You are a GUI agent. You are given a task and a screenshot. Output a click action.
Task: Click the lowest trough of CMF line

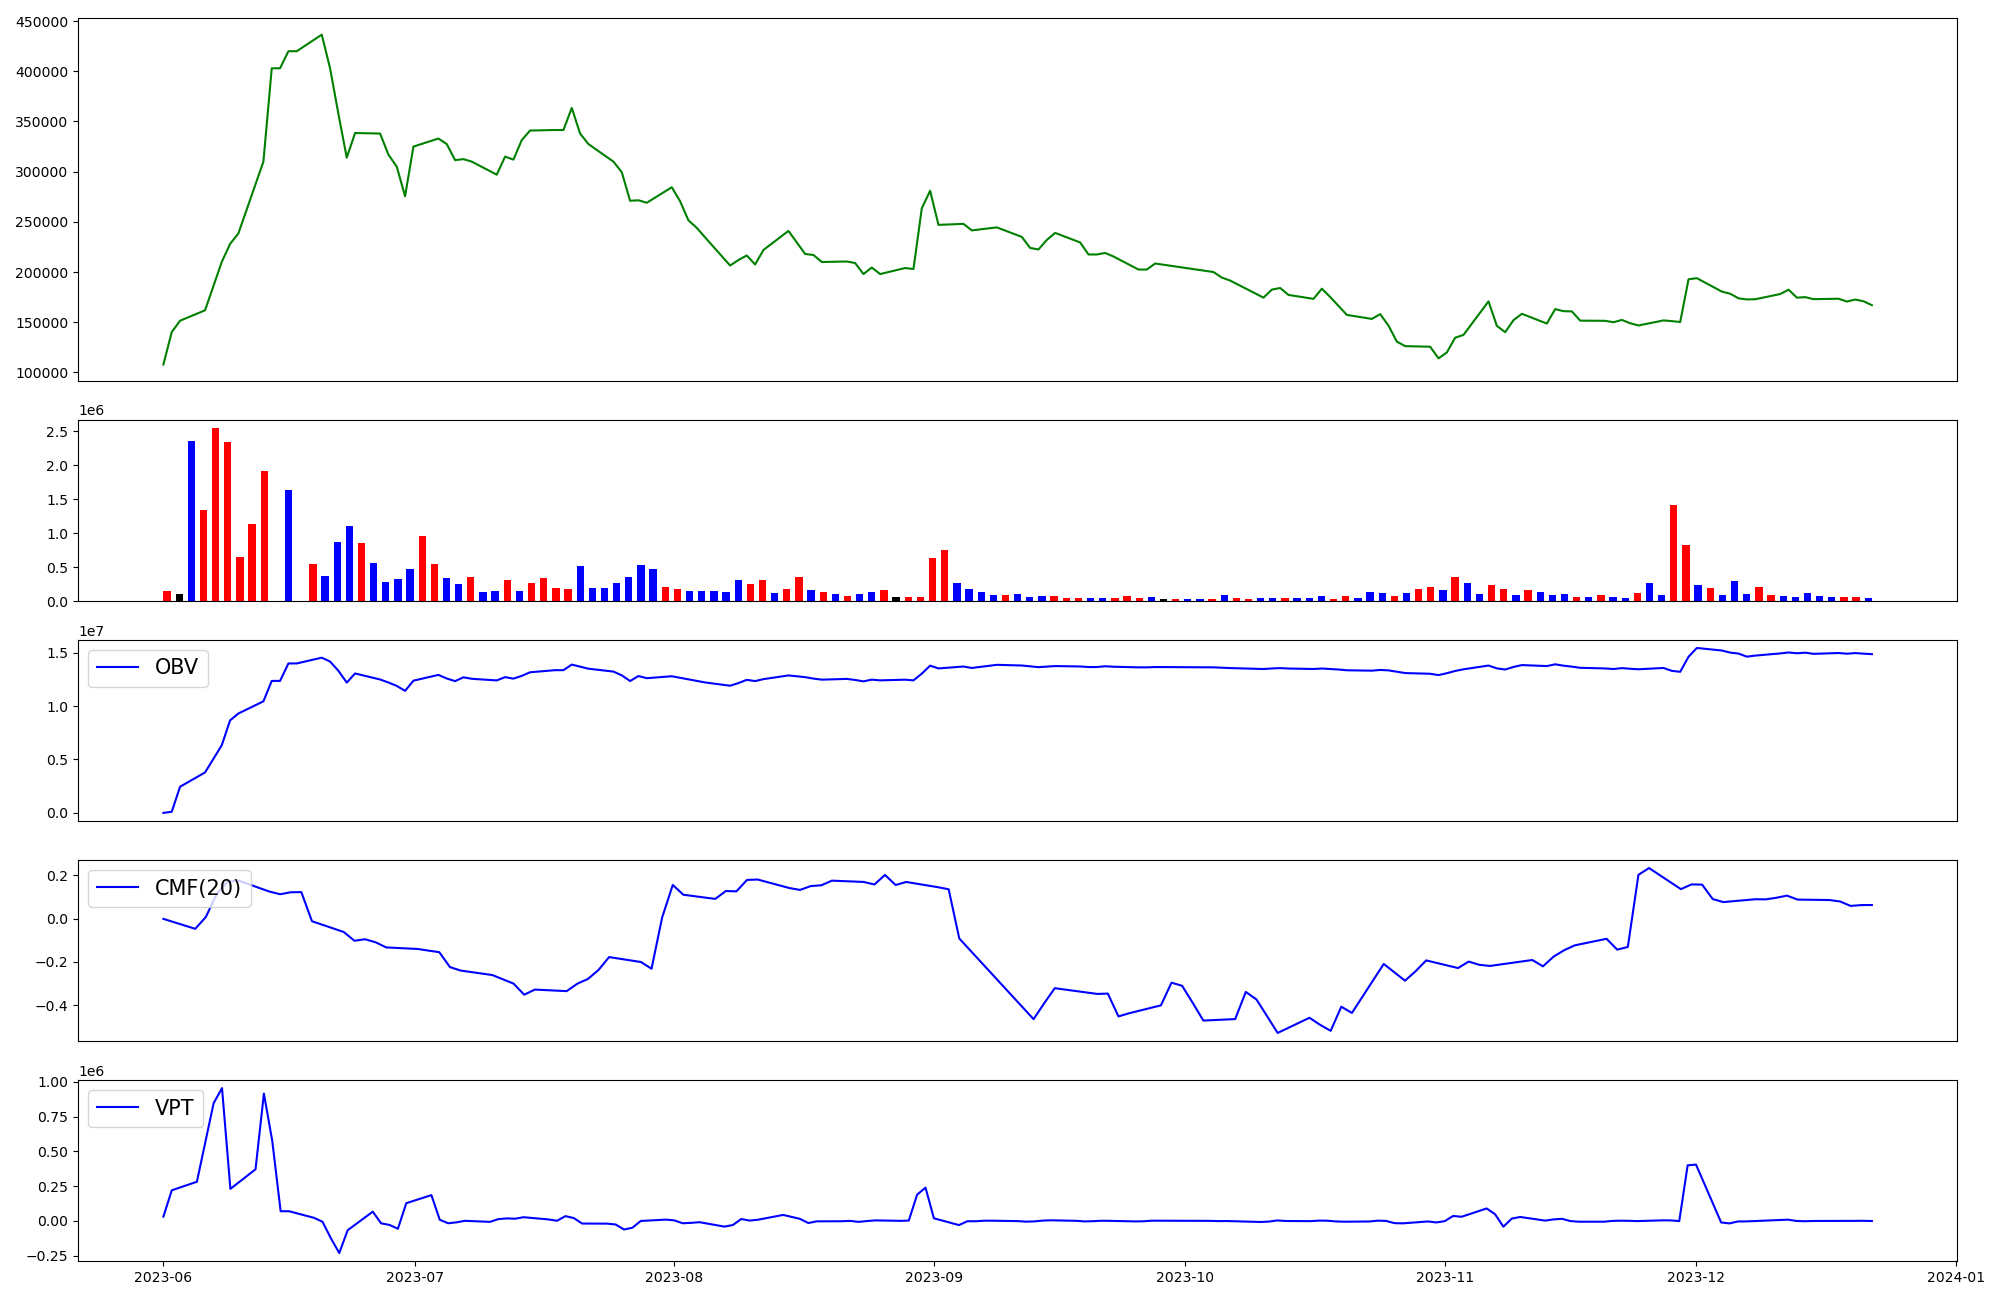click(1277, 1033)
